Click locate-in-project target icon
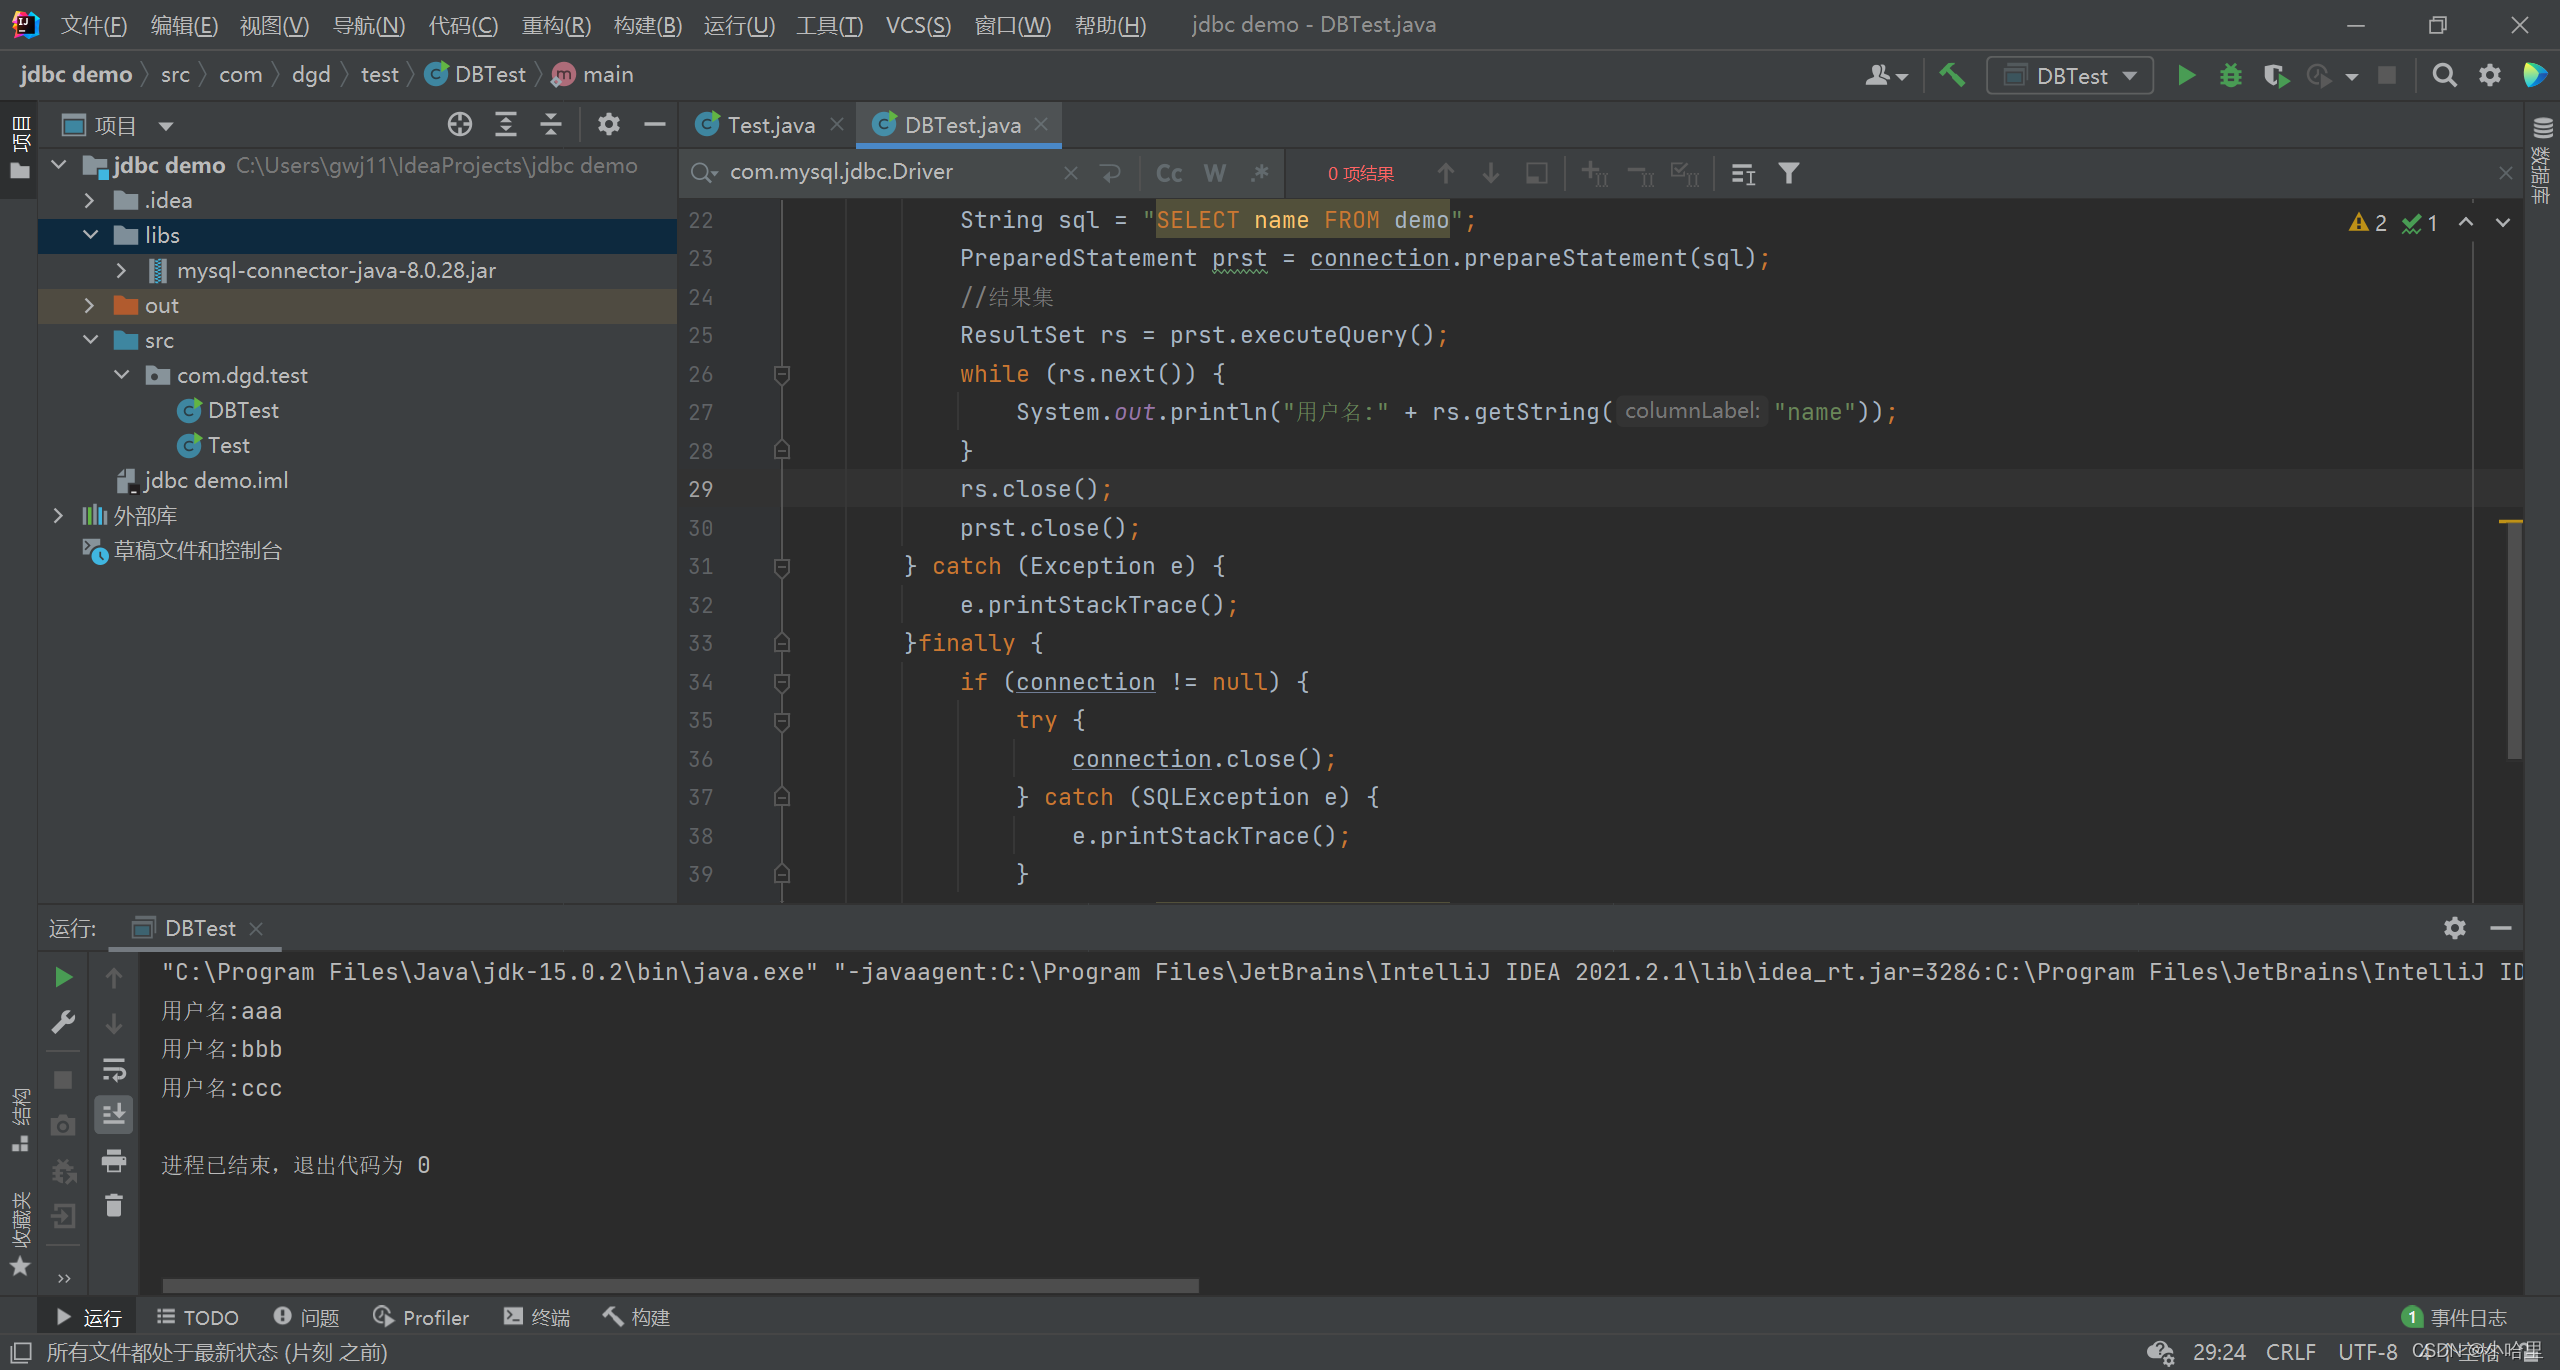The width and height of the screenshot is (2560, 1370). point(459,125)
